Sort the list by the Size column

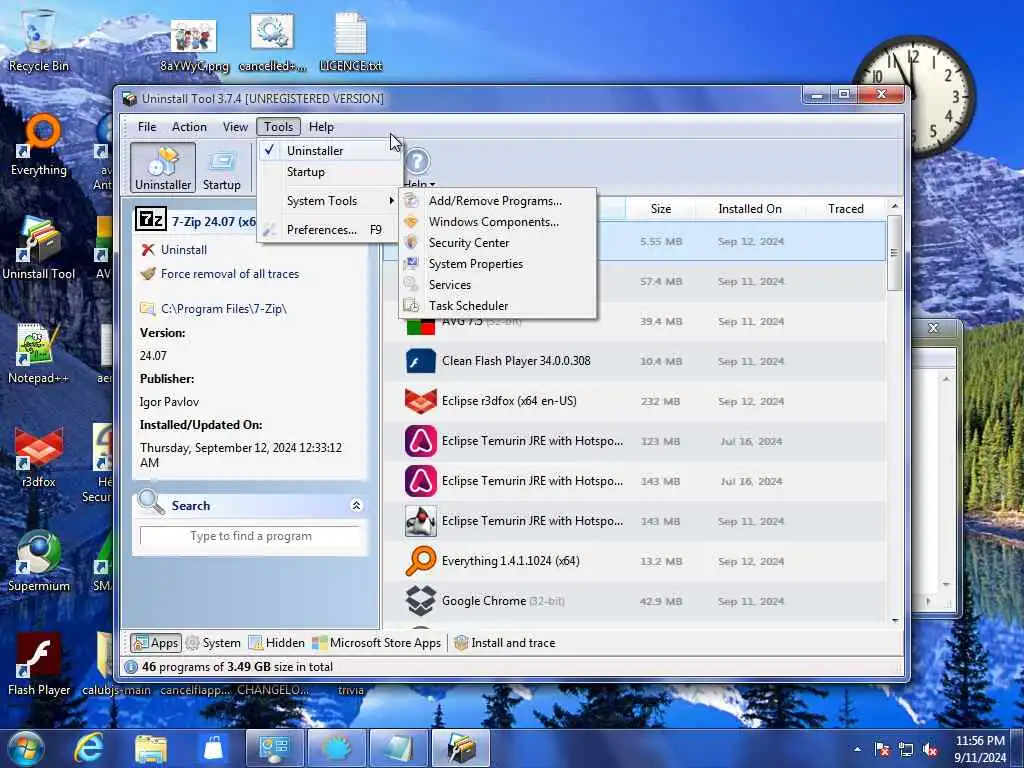pos(660,208)
